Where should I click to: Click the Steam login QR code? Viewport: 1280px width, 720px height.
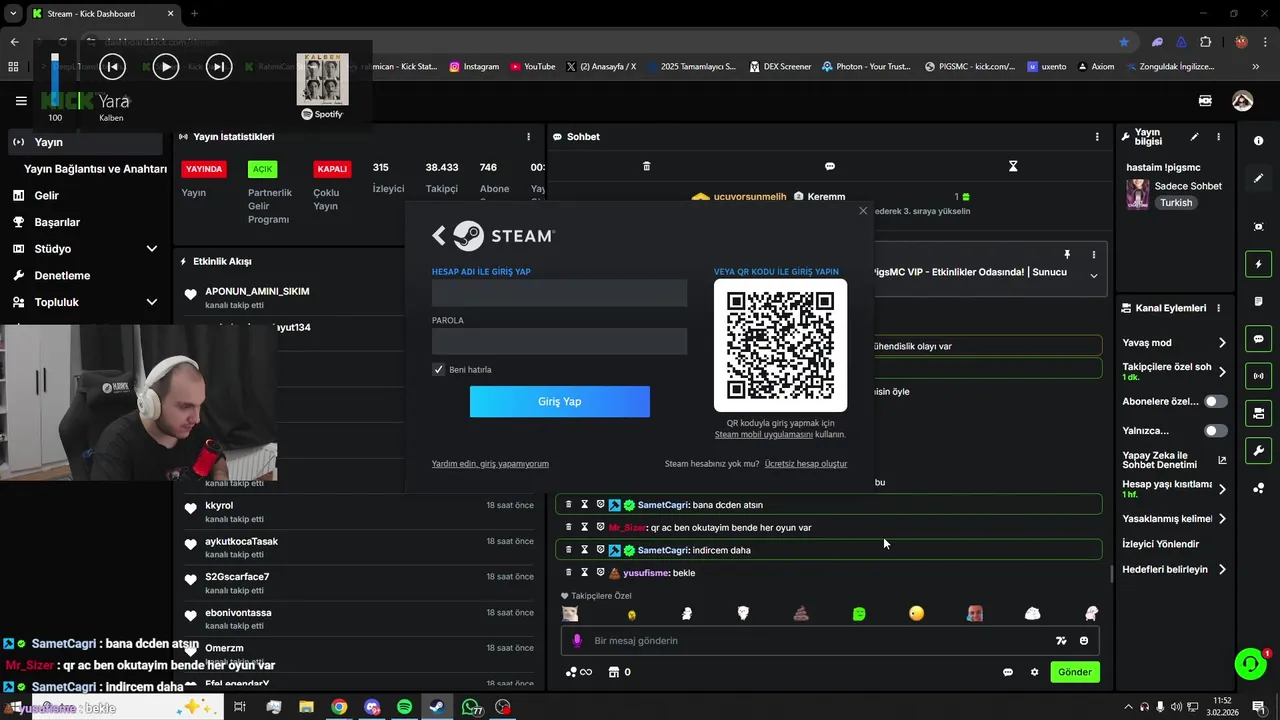pyautogui.click(x=780, y=345)
